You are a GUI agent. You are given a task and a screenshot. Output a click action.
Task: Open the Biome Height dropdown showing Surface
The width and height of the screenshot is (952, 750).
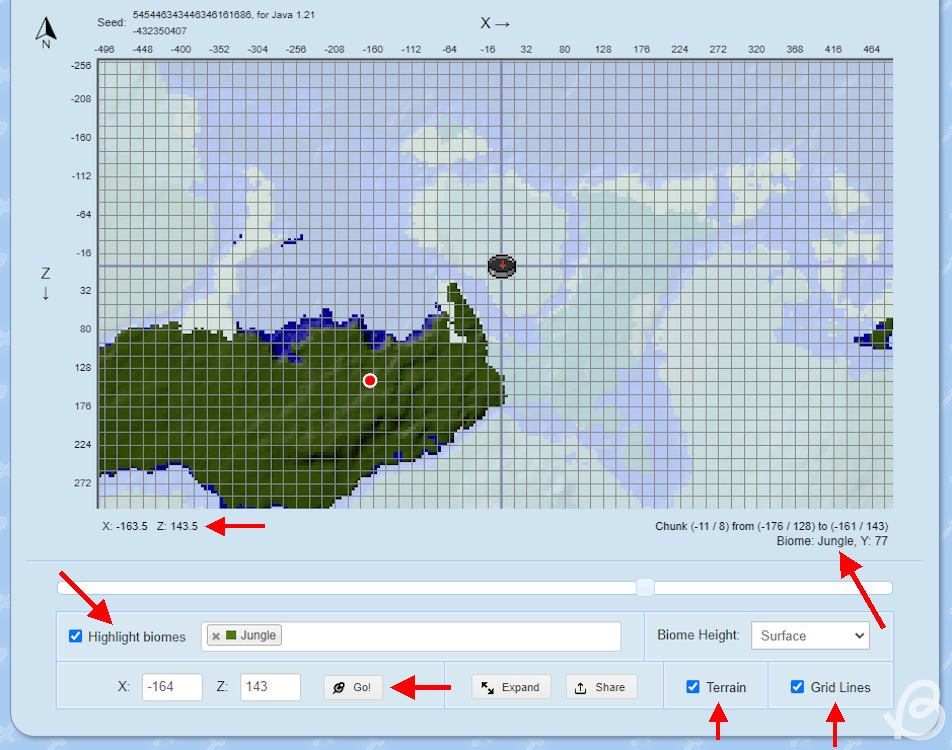(810, 635)
